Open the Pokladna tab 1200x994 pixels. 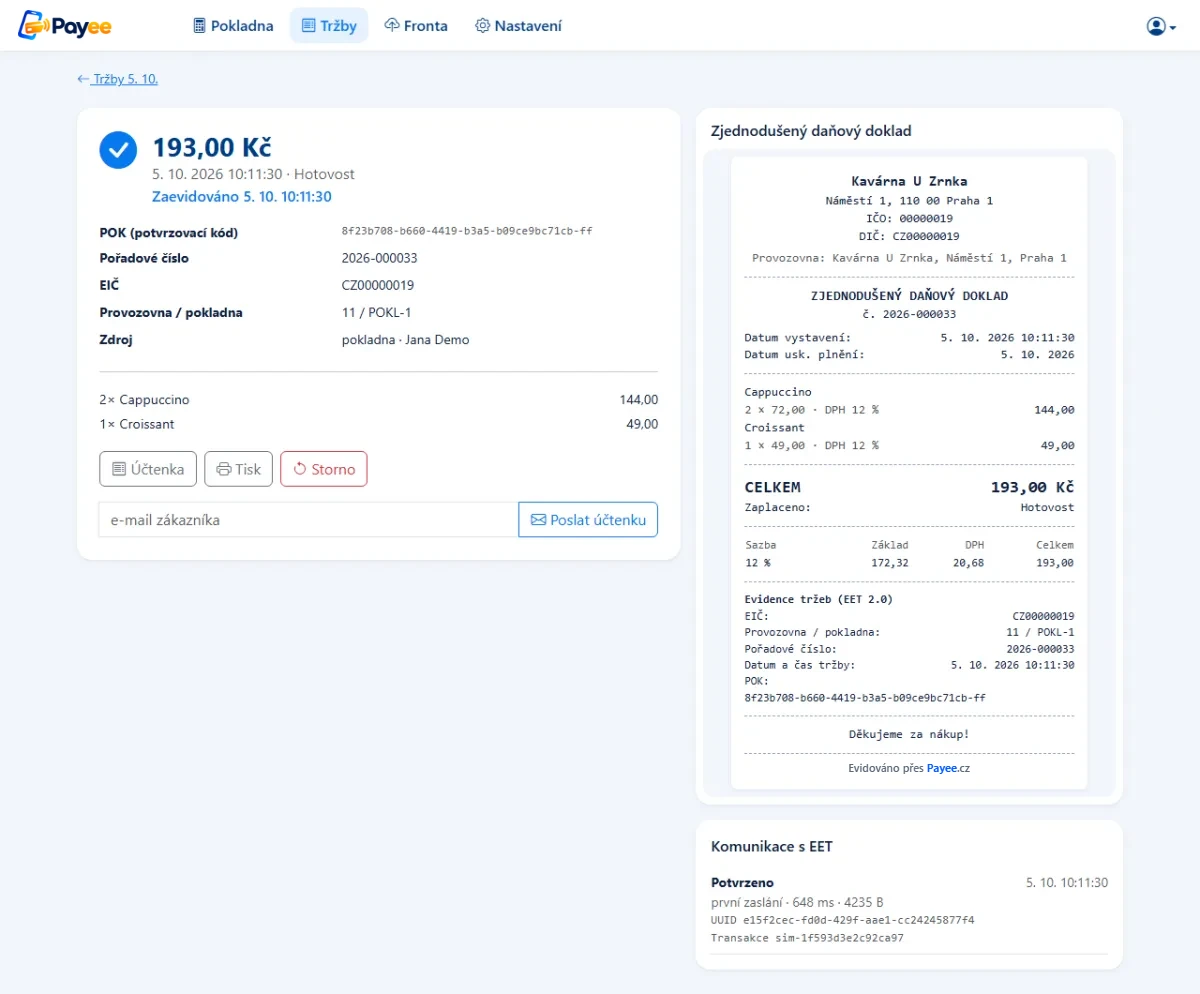pyautogui.click(x=233, y=26)
